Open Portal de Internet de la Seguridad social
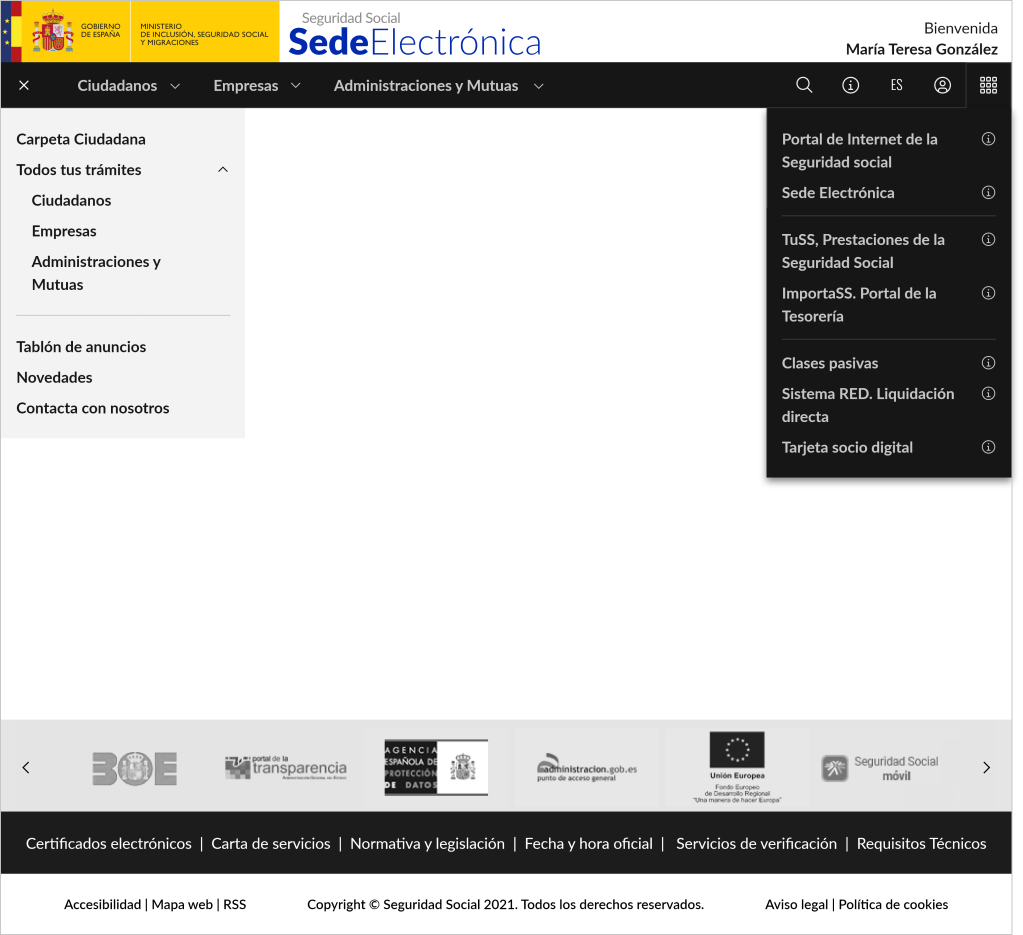 pyautogui.click(x=859, y=151)
